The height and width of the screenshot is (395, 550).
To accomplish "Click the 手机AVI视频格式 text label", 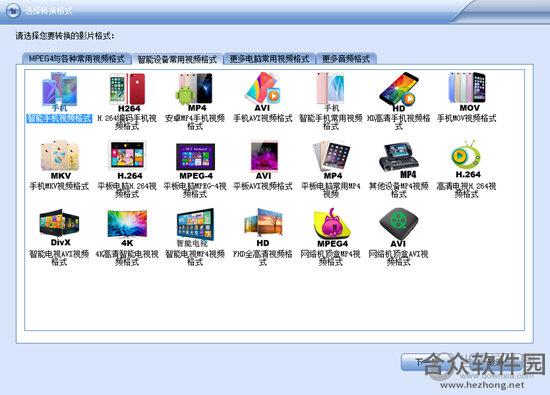I will [263, 118].
